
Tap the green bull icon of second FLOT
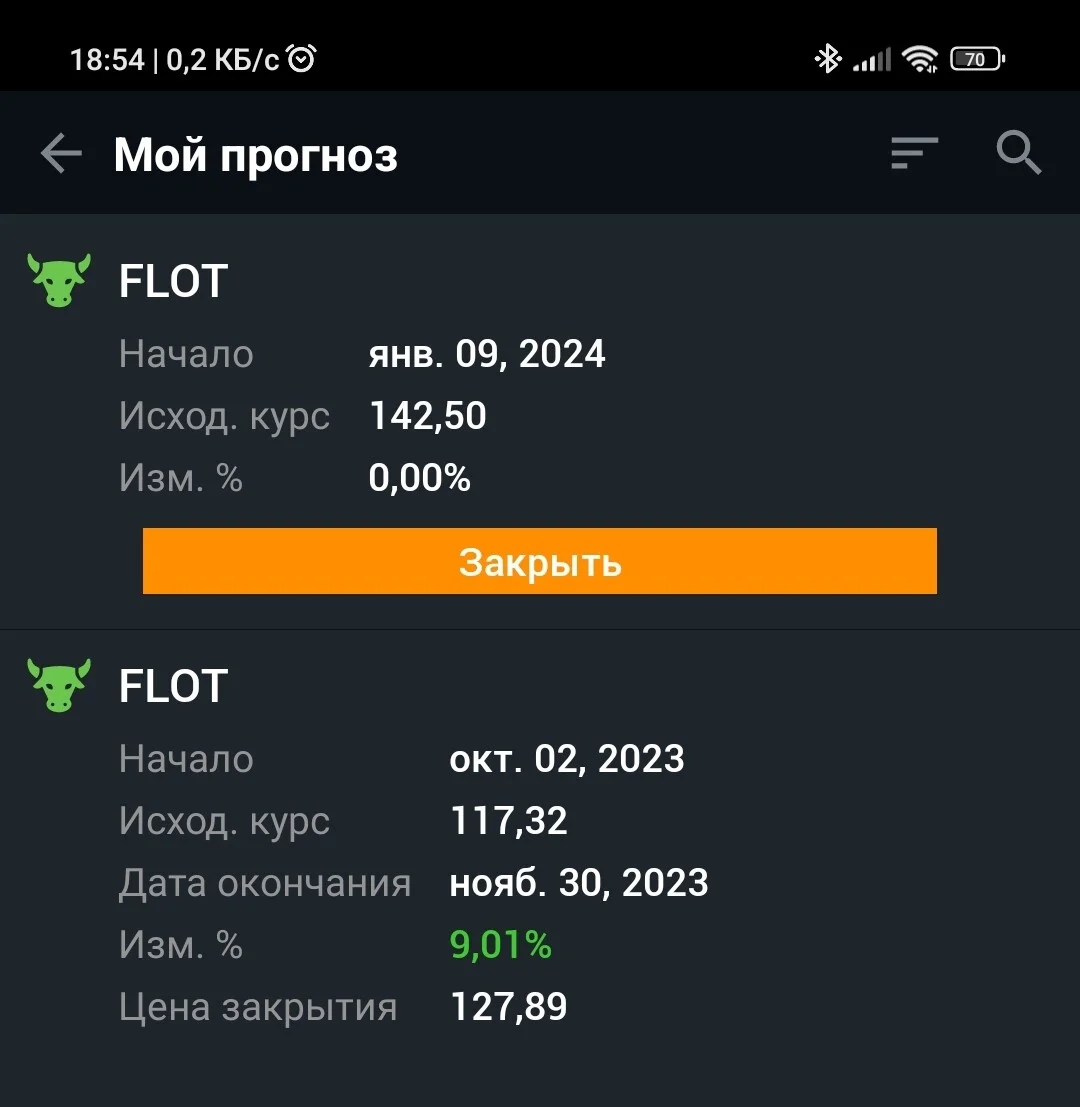click(x=59, y=686)
